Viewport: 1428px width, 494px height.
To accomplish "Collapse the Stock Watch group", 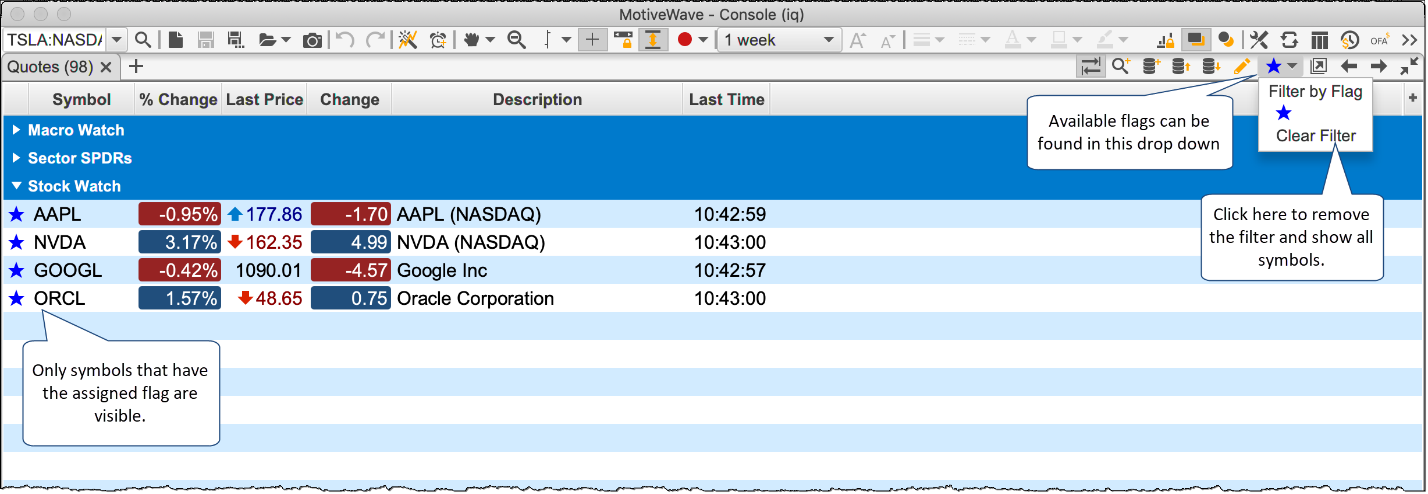I will tap(16, 186).
